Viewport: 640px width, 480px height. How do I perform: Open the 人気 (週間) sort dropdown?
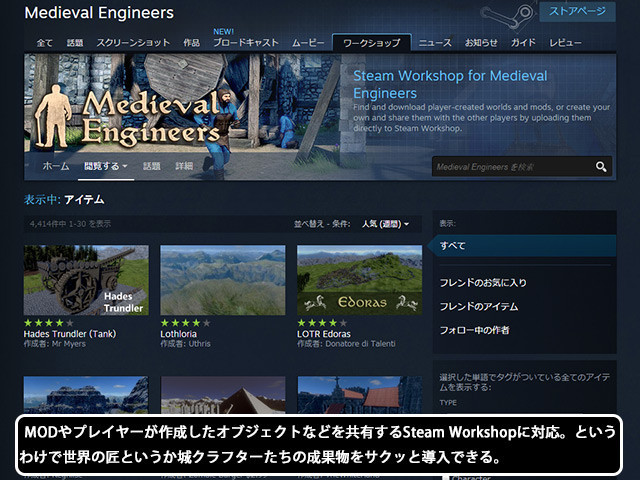(385, 224)
